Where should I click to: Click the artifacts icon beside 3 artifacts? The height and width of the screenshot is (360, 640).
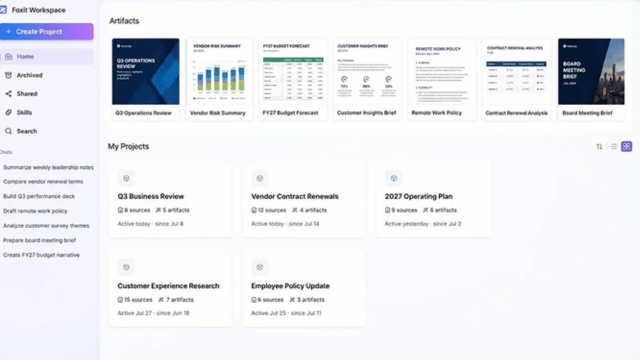click(x=292, y=300)
